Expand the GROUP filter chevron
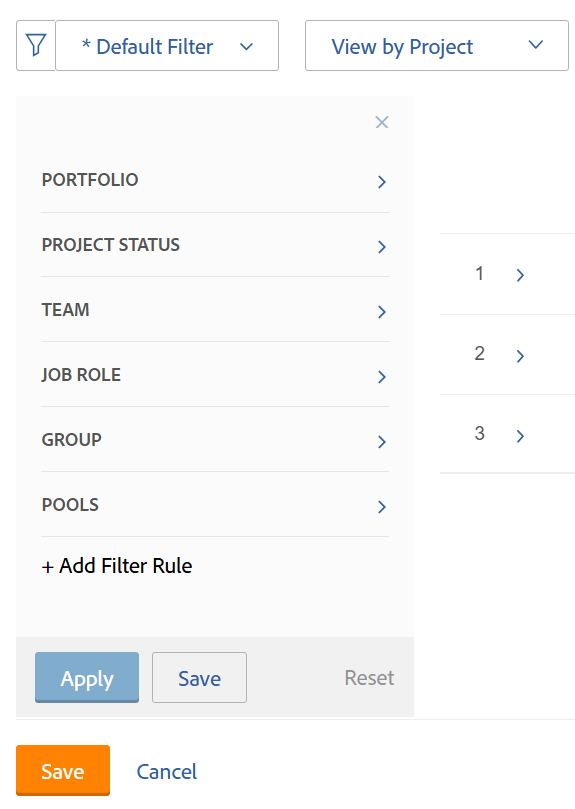 point(382,442)
